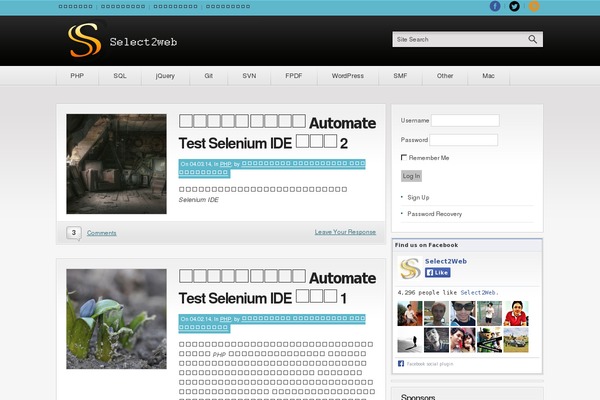Open the Facebook icon in top bar

coord(495,6)
